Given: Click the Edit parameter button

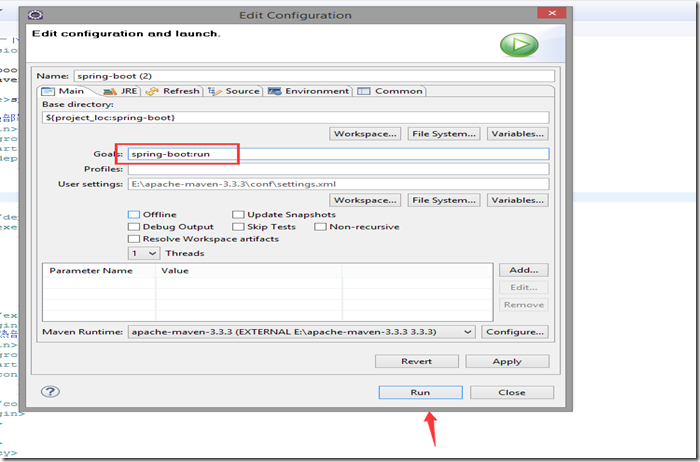Looking at the screenshot, I should click(x=523, y=287).
